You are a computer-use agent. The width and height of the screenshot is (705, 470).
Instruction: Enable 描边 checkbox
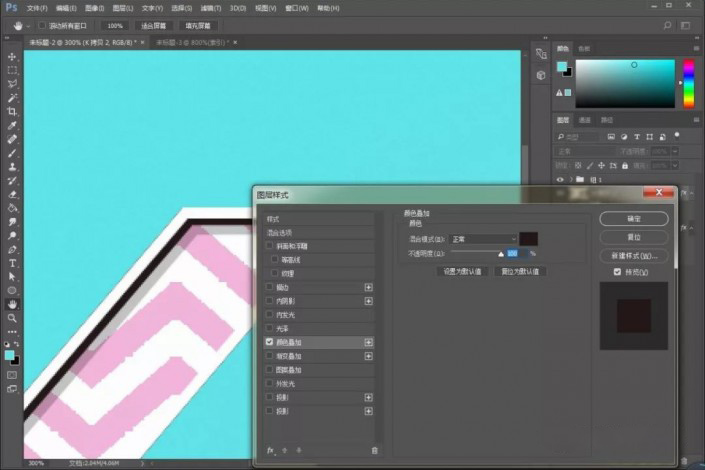(x=269, y=286)
